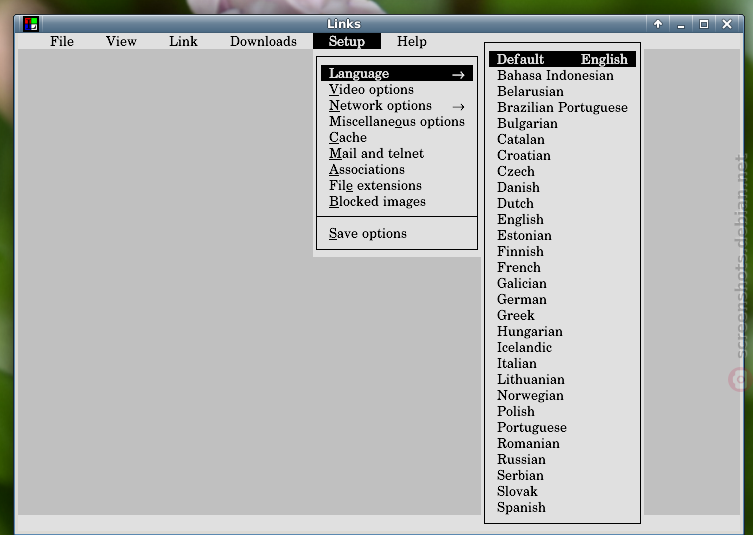
Task: Choose Save options
Action: pyautogui.click(x=397, y=233)
